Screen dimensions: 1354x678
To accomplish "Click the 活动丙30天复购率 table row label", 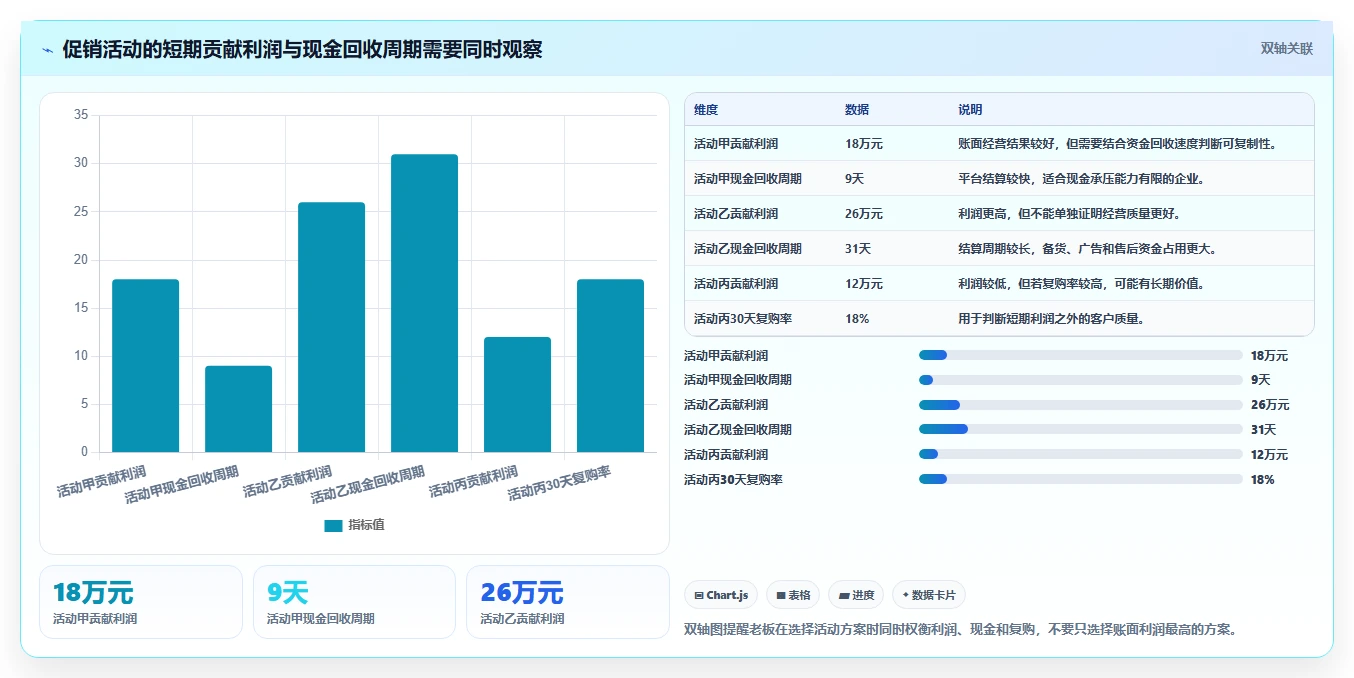I will pyautogui.click(x=742, y=319).
